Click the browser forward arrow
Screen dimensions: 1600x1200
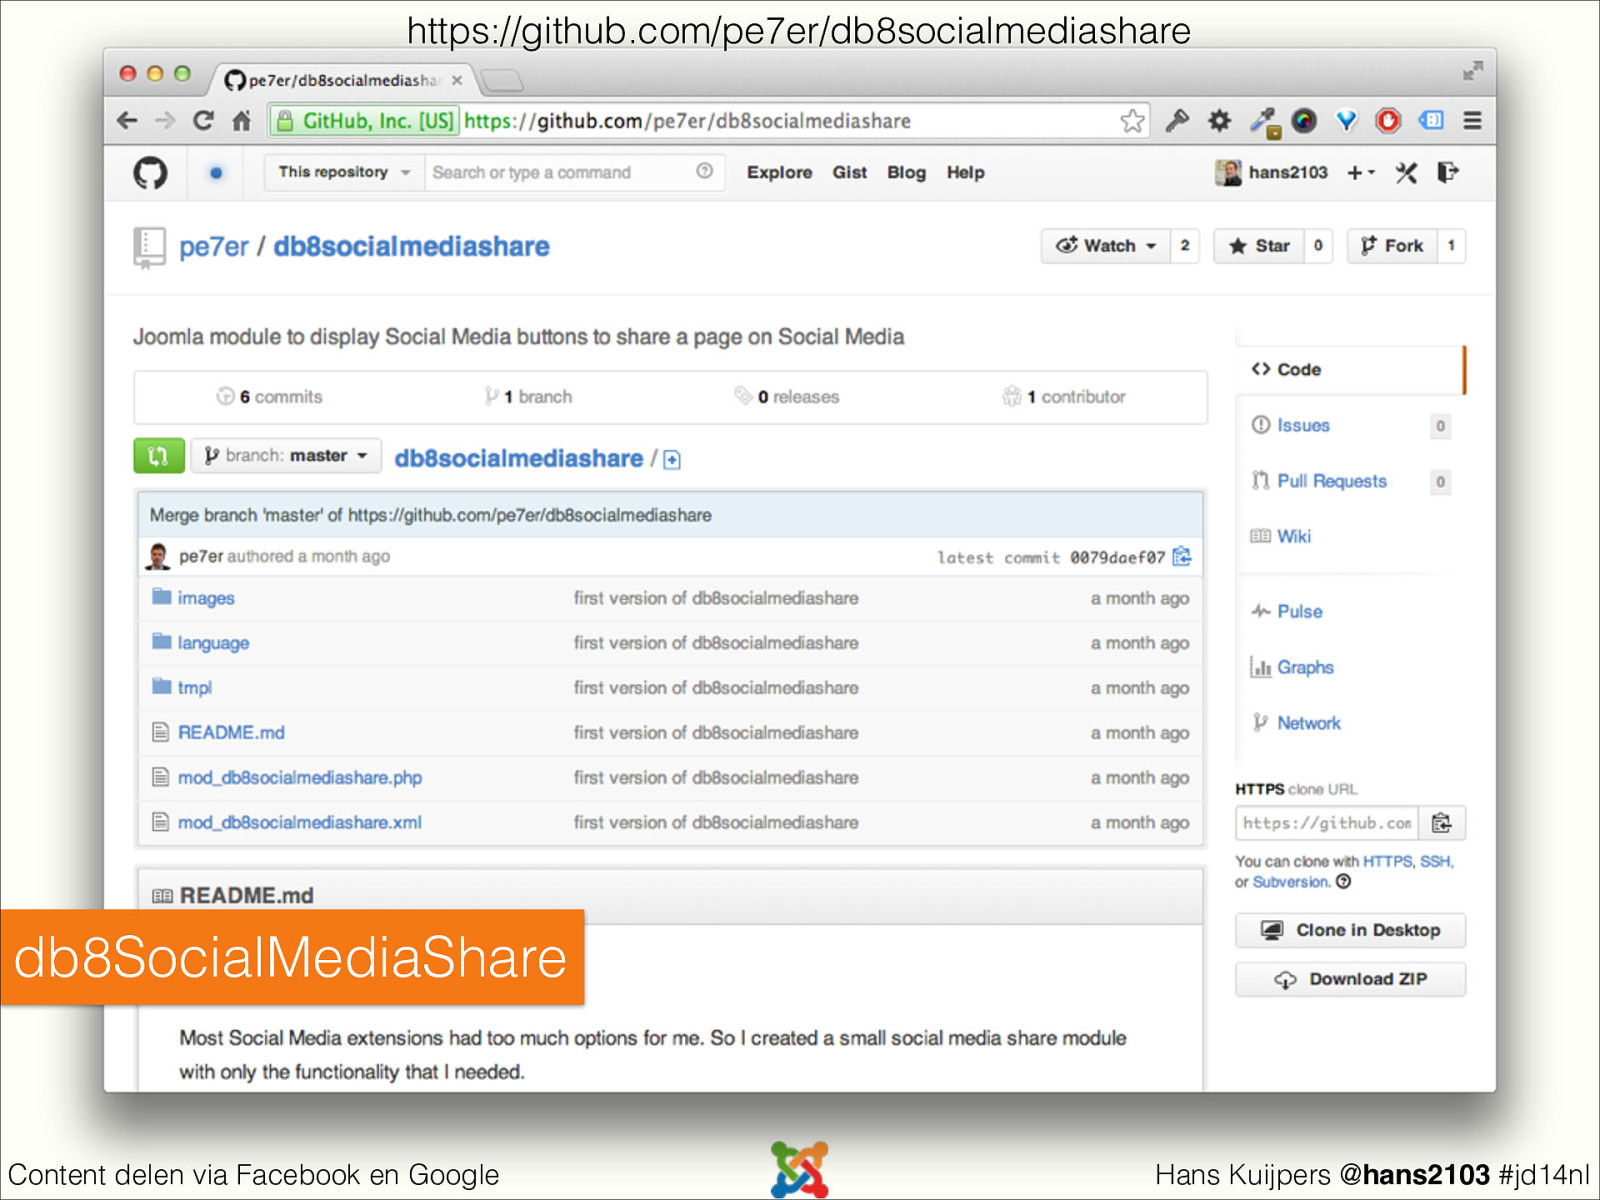coord(165,121)
